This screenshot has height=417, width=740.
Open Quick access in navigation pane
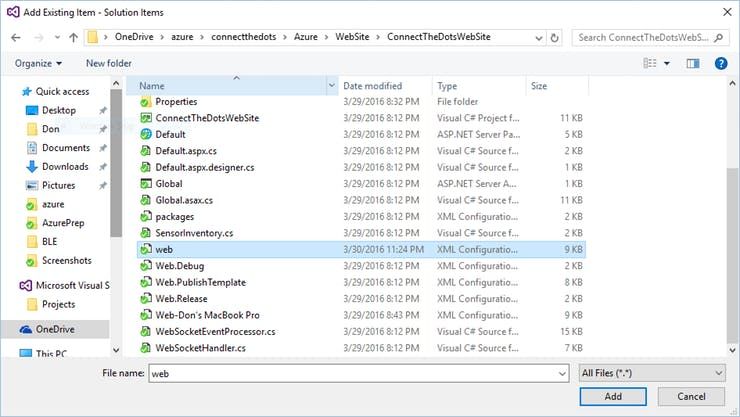[62, 92]
